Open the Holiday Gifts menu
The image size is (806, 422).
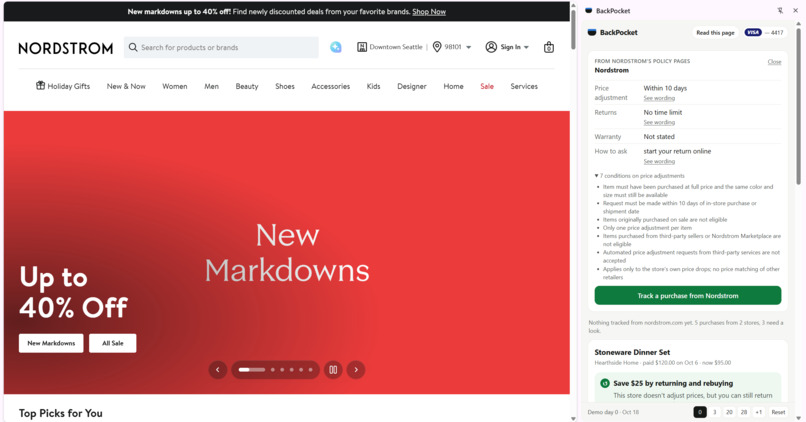(63, 86)
